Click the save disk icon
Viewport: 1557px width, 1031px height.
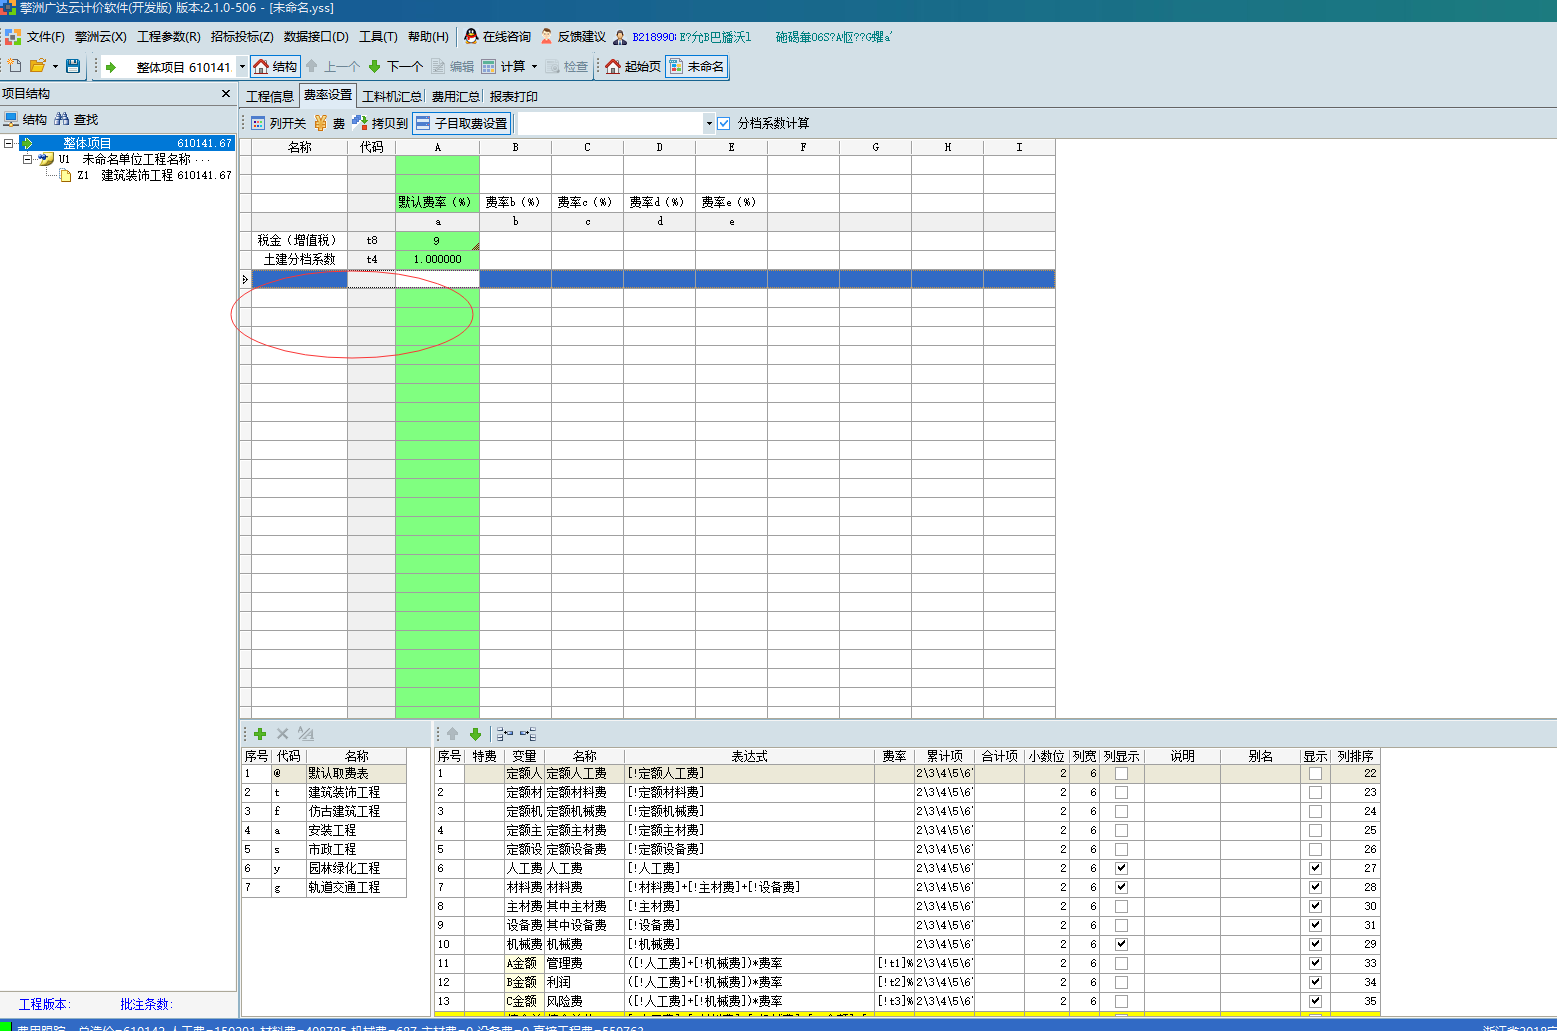(73, 66)
